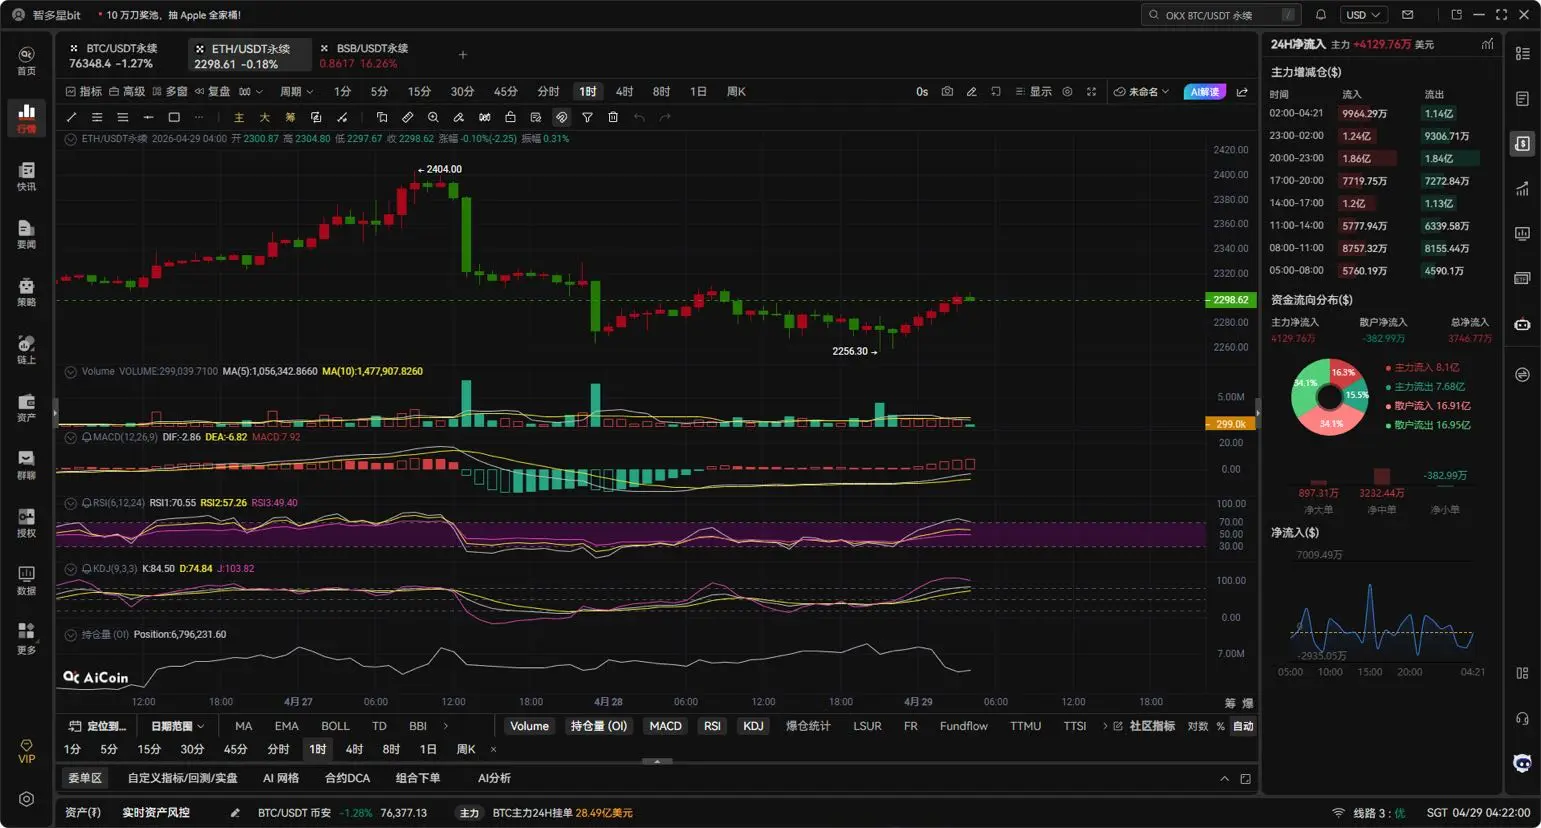Open the 授权 authorization sidebar icon
This screenshot has width=1541, height=828.
click(27, 522)
